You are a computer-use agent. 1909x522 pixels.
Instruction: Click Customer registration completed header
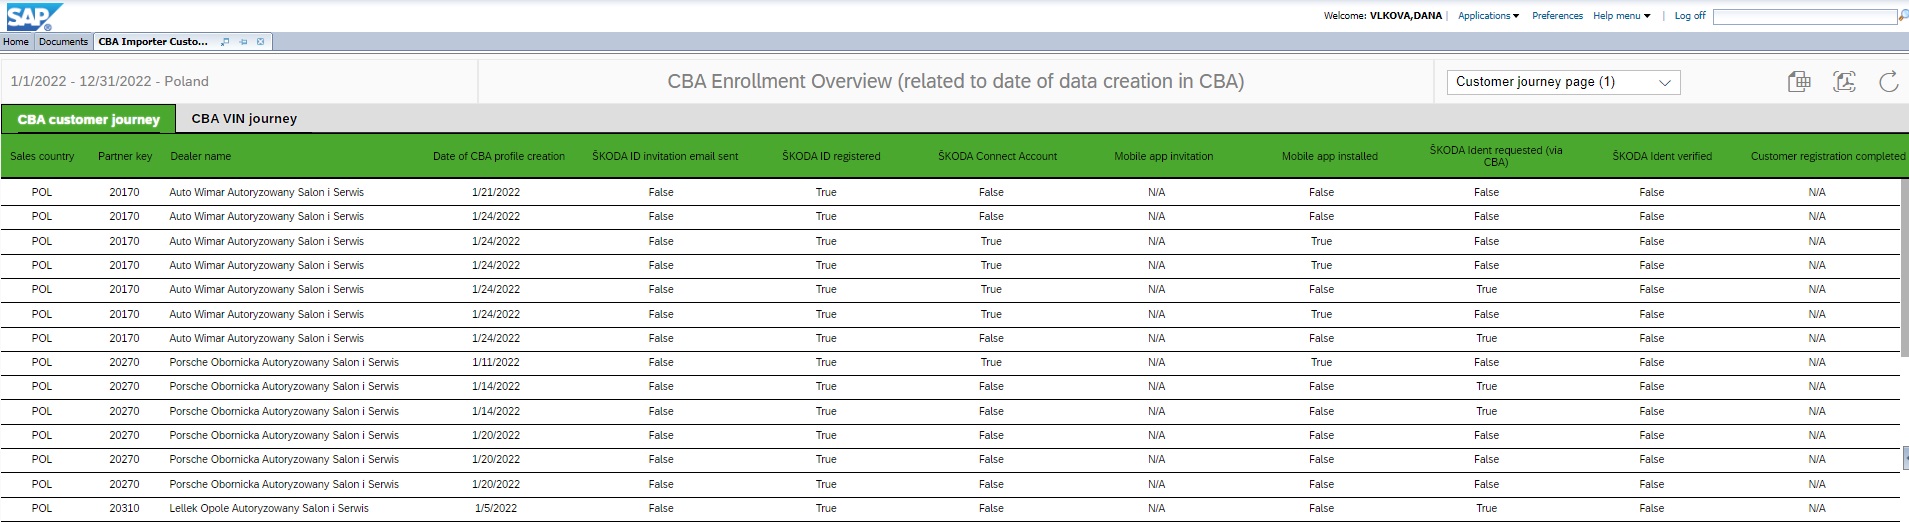1827,156
